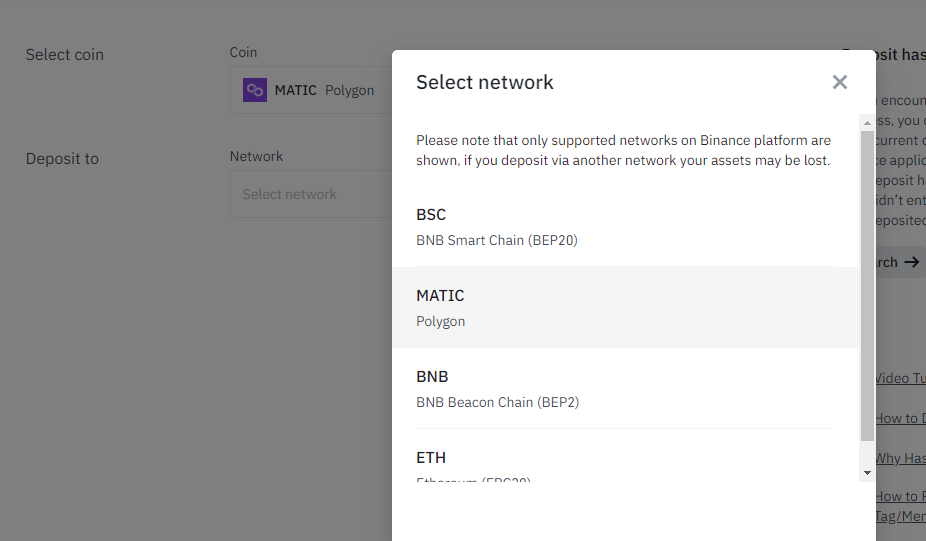Open the 'How to D...' help link
This screenshot has height=541, width=926.
tap(900, 418)
